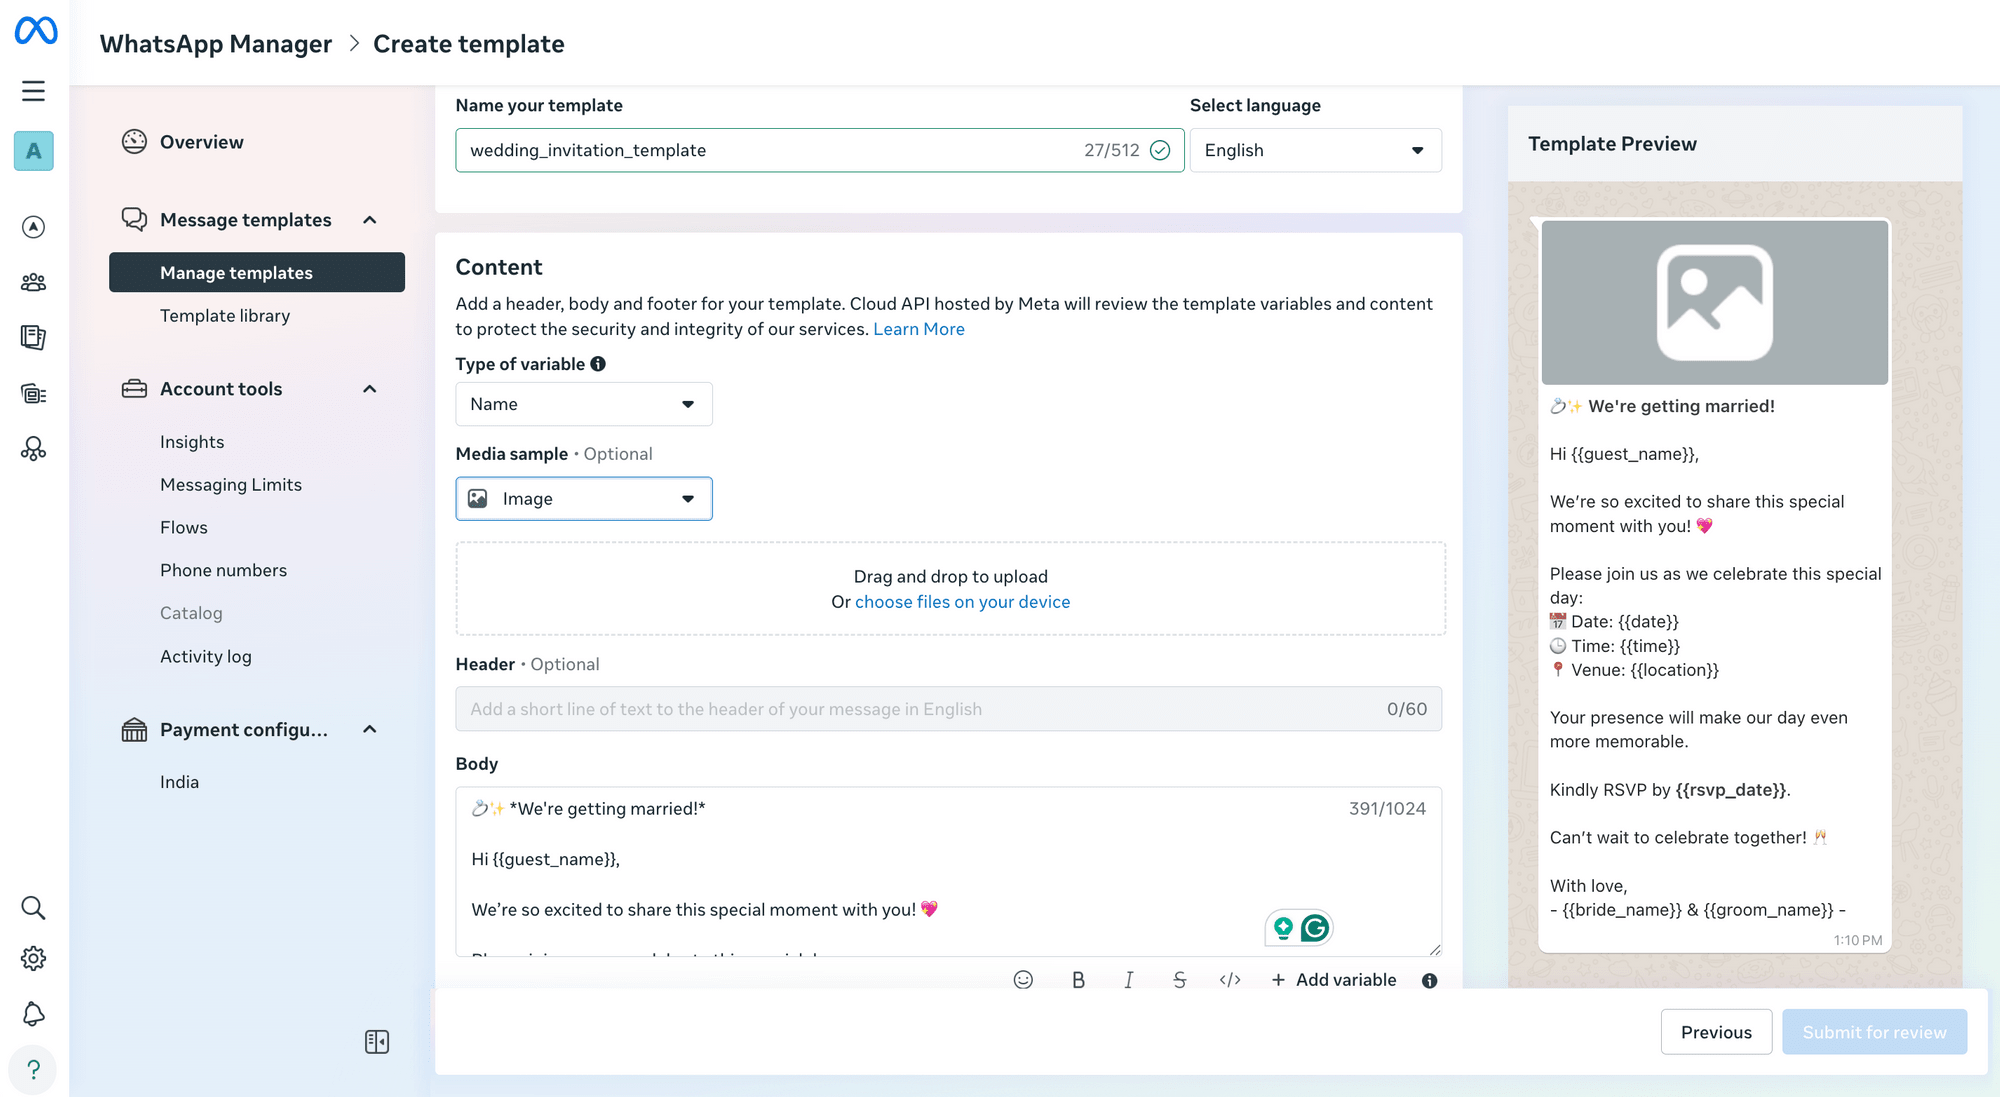Apply monospace code formatting icon
2000x1097 pixels.
click(1230, 980)
